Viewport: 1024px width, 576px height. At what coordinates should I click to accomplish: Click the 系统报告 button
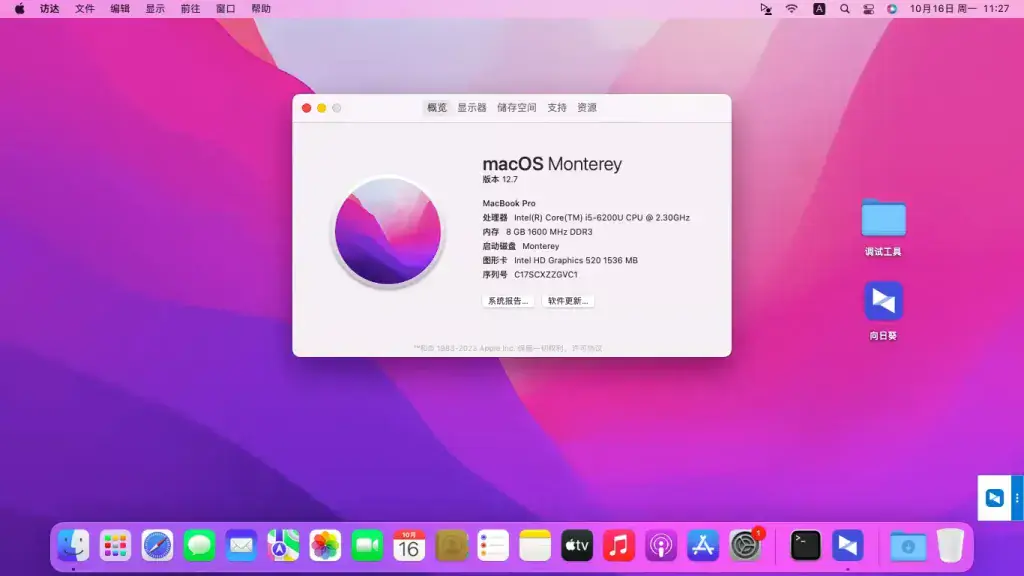point(508,301)
